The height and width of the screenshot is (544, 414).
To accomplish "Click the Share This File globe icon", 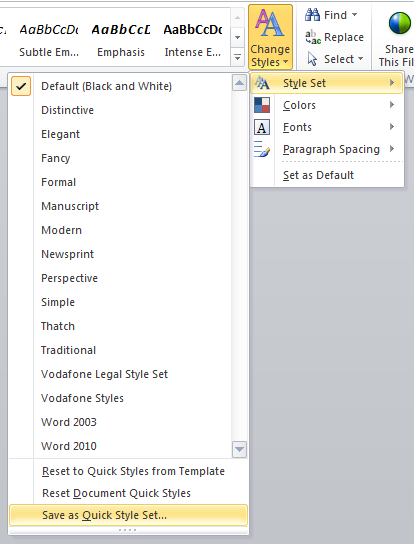I will (399, 24).
